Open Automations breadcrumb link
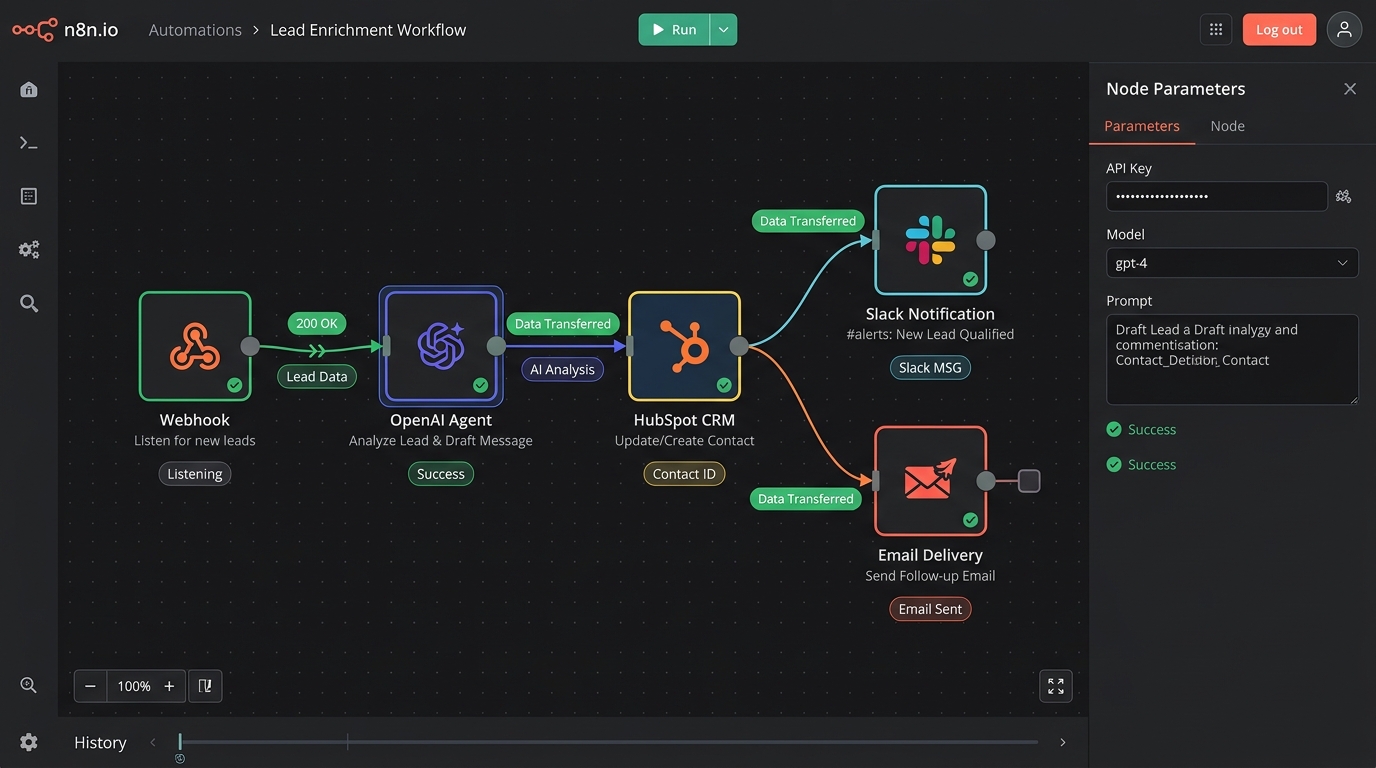This screenshot has height=768, width=1376. point(195,30)
